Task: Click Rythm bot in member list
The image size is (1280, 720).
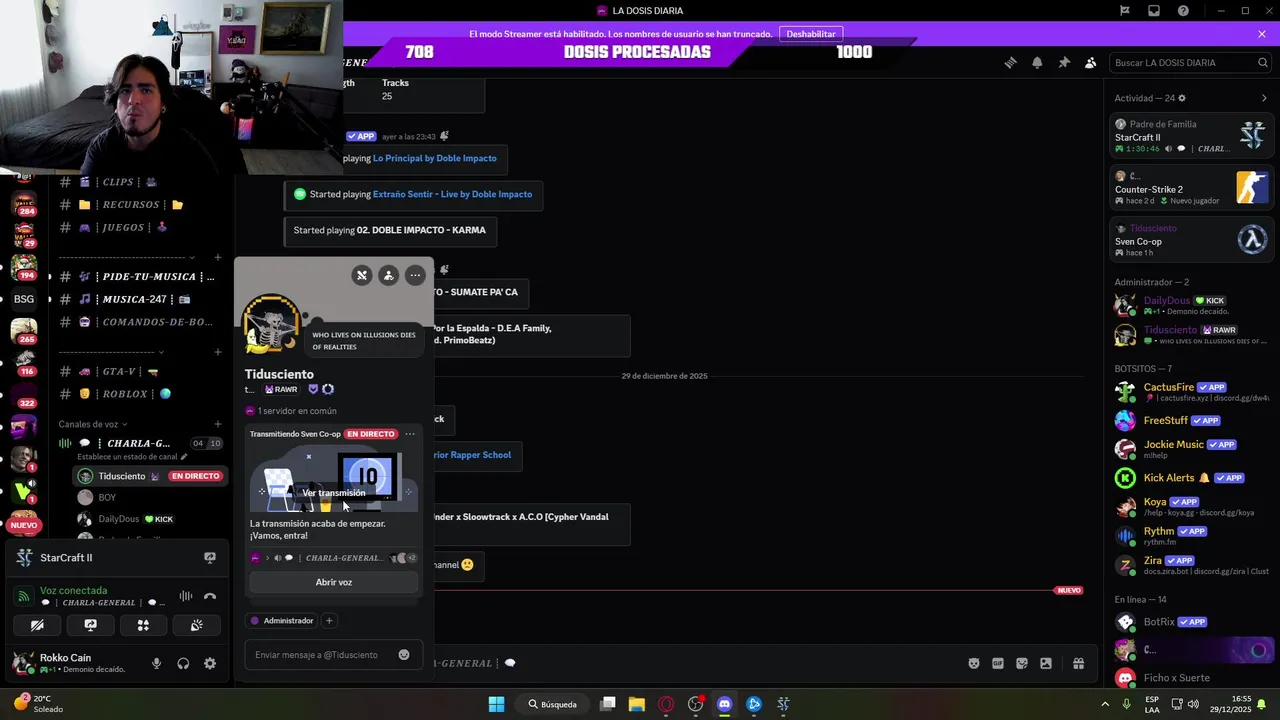Action: (1191, 535)
